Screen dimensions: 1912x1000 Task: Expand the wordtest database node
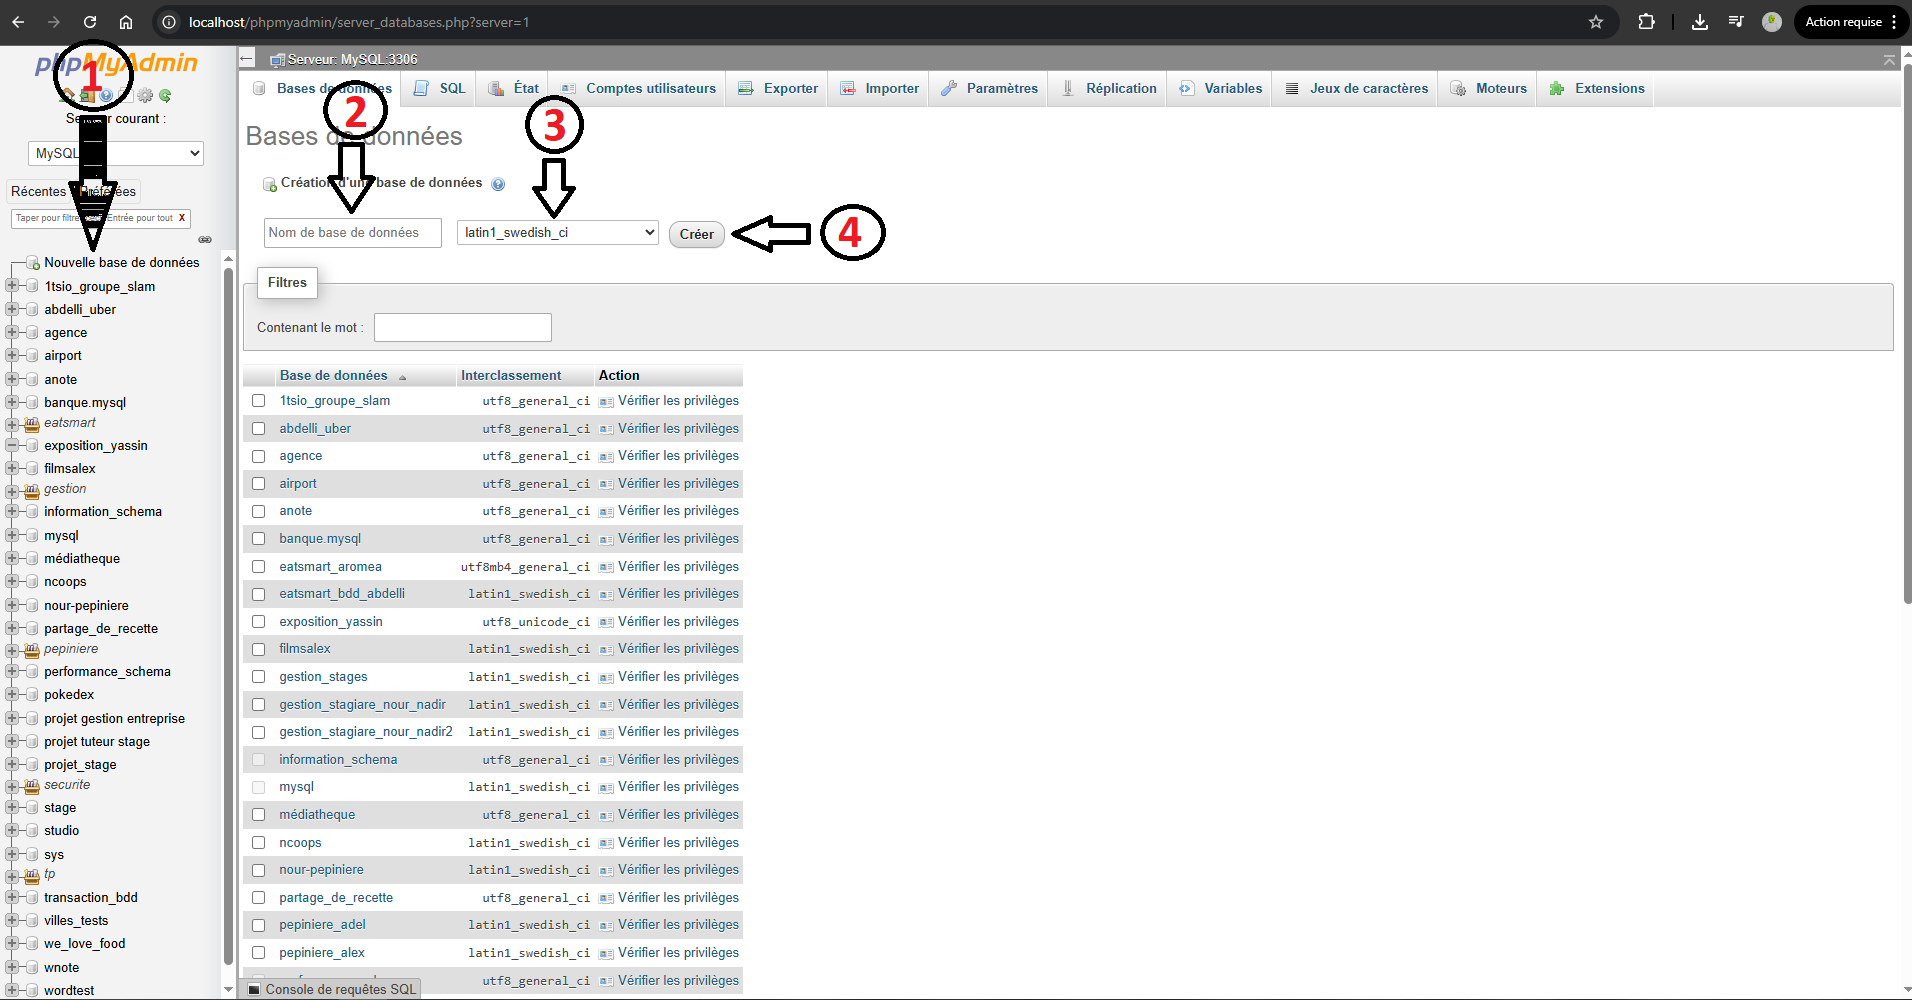(x=12, y=990)
